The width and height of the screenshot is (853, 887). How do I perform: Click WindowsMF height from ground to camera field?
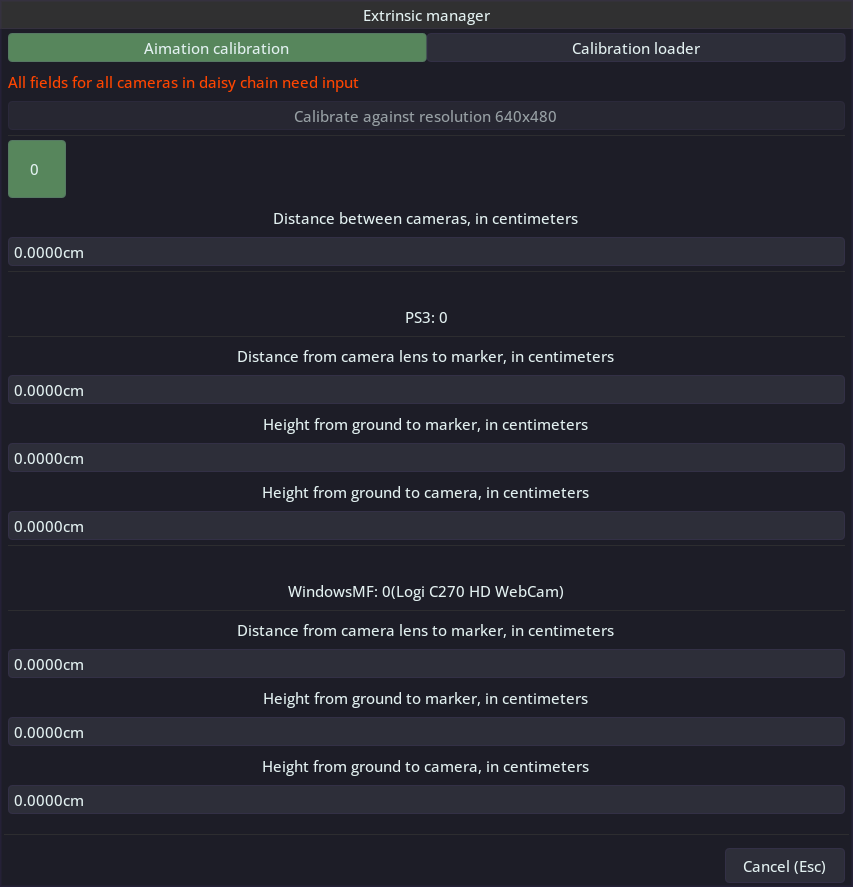point(426,800)
